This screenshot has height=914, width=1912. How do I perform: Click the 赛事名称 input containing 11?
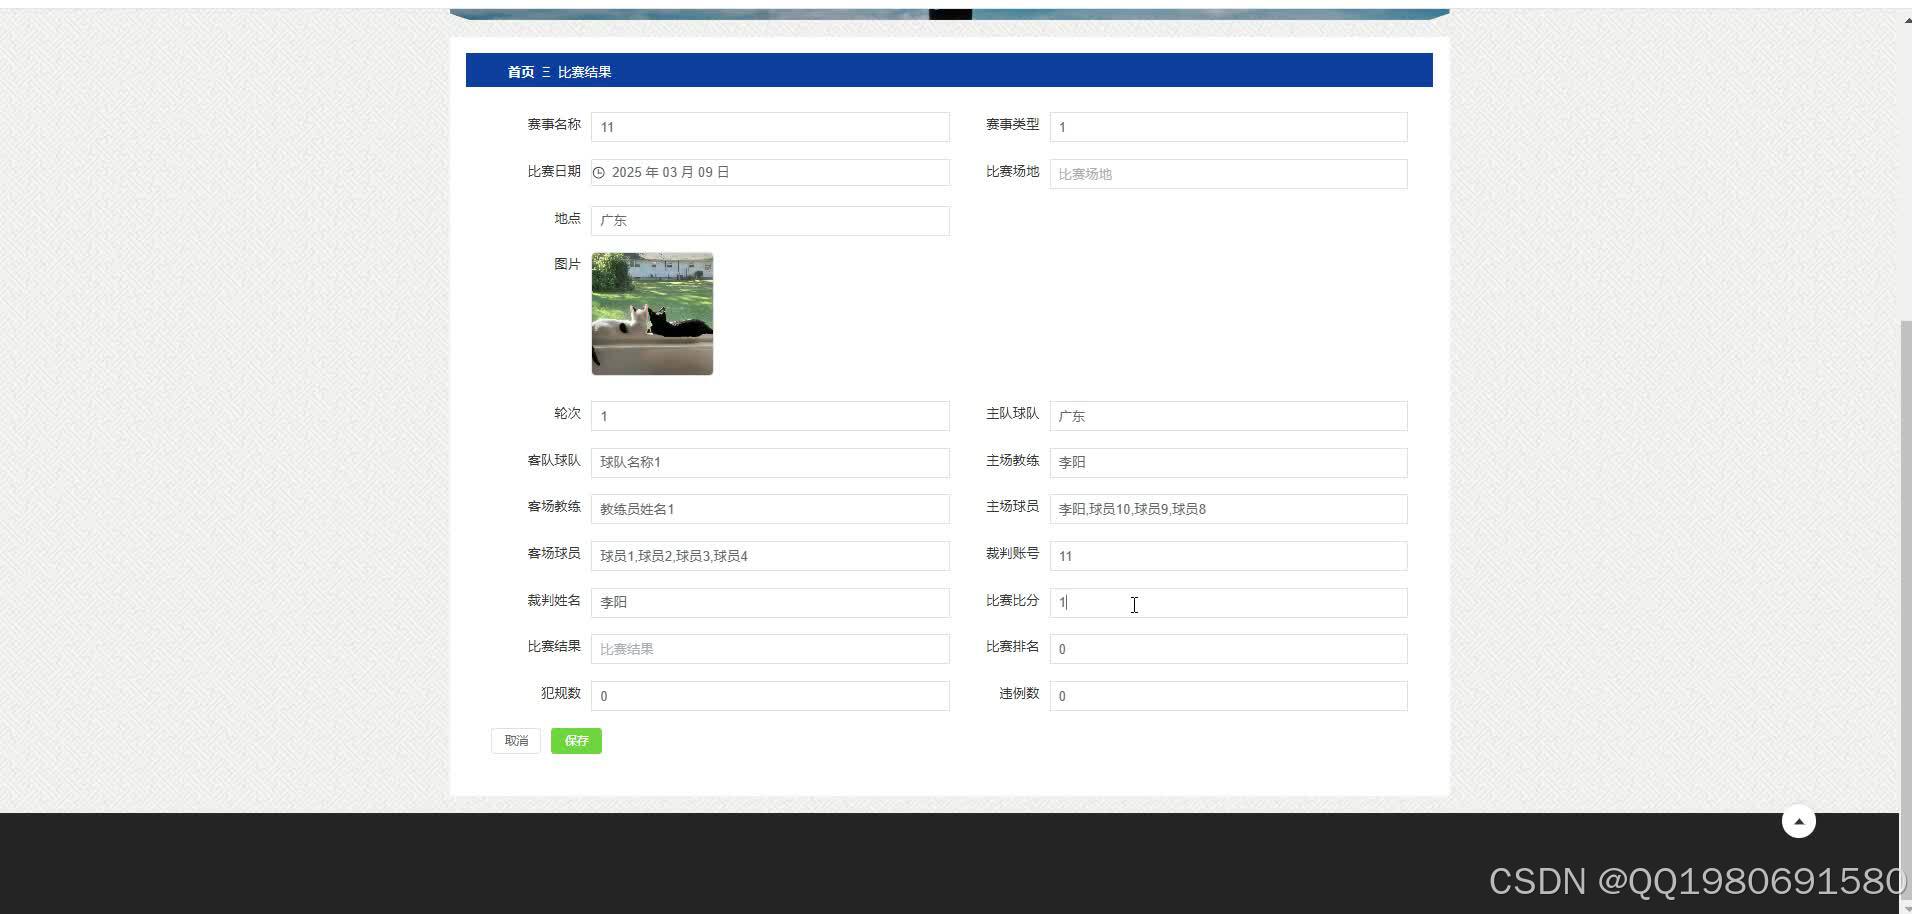(770, 126)
